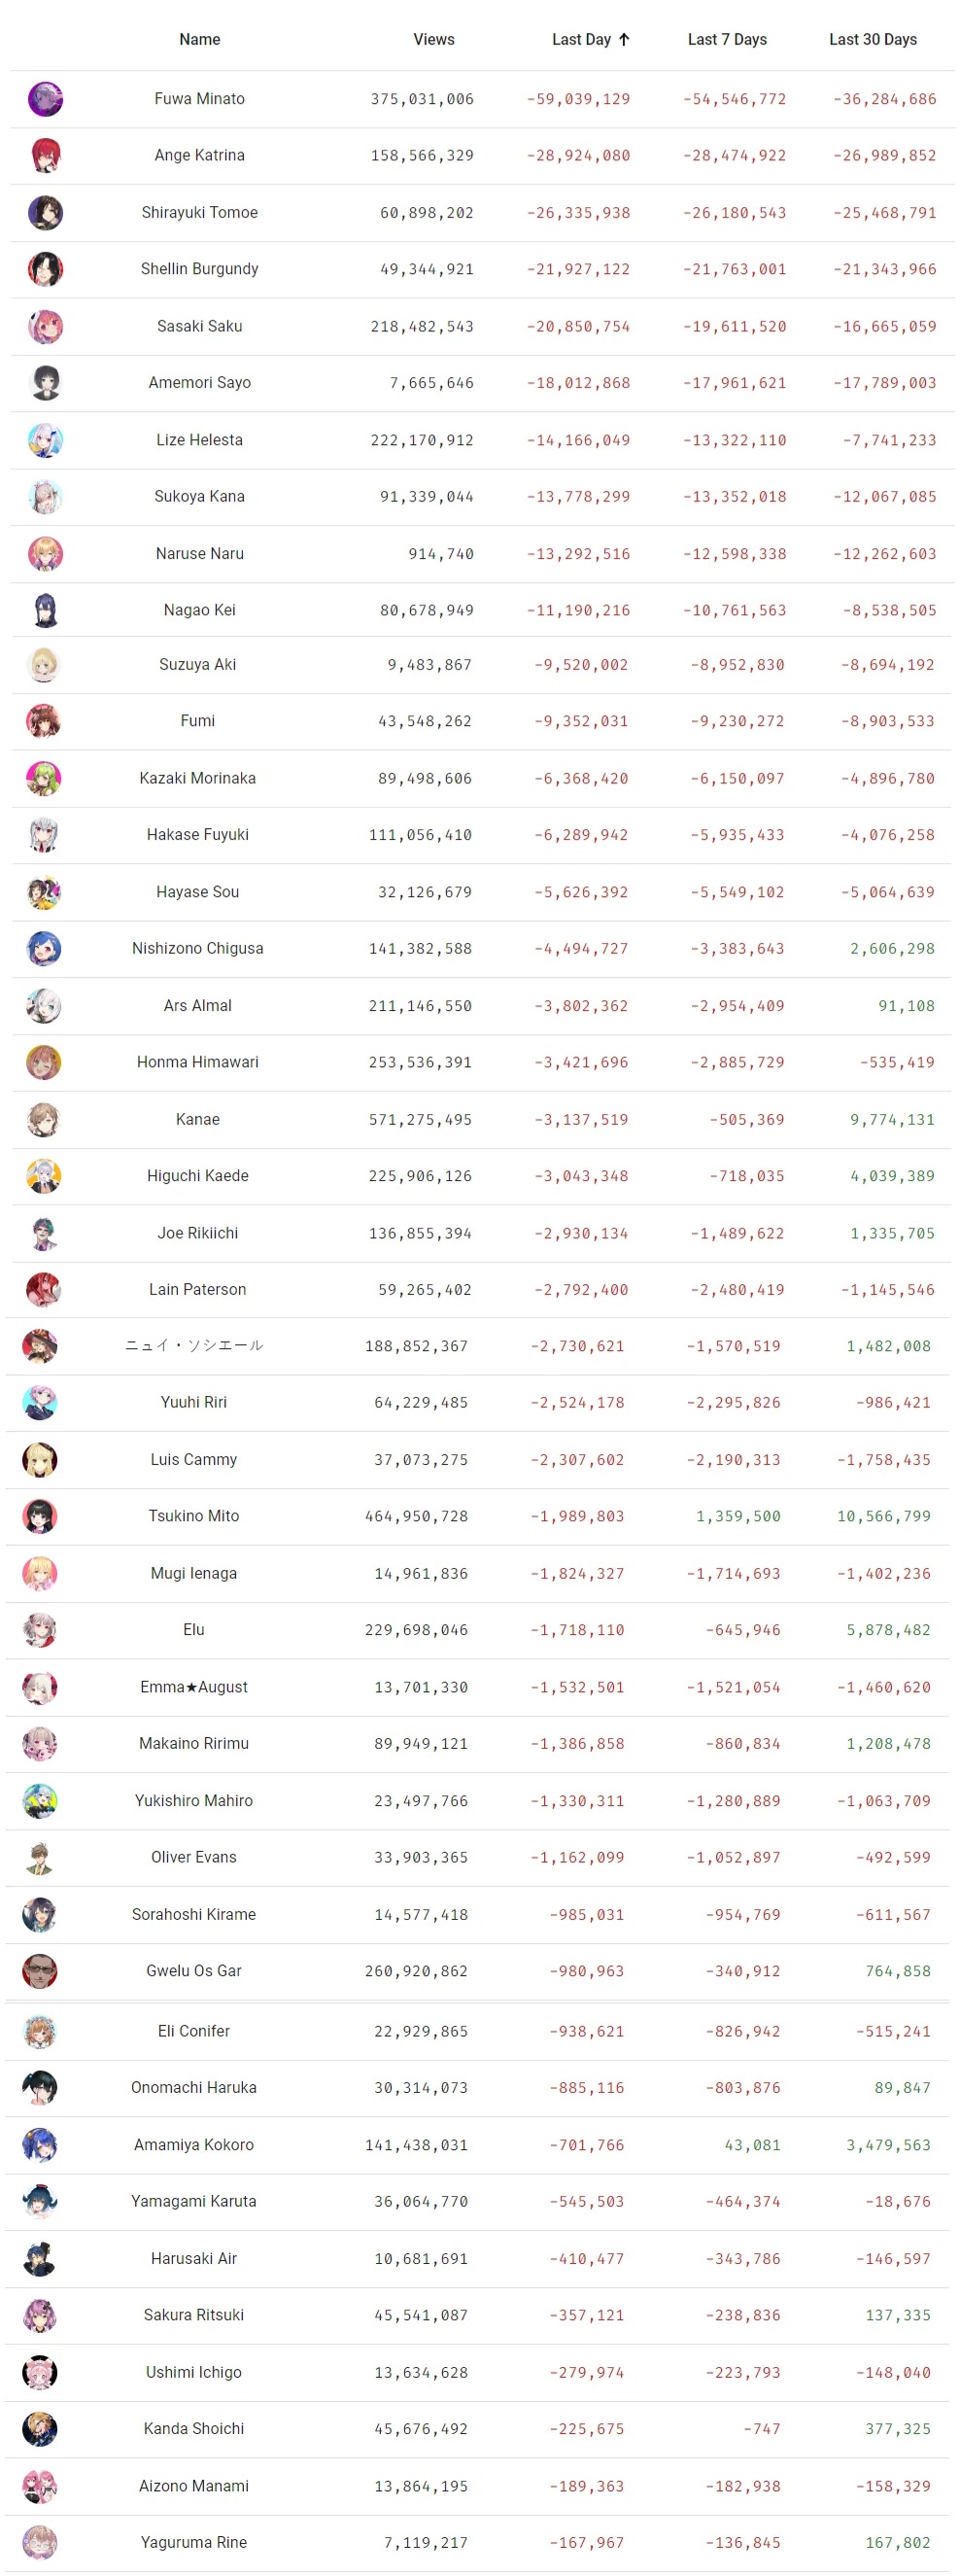Select the Emma★August row name
Screen dimensions: 960x2576
pyautogui.click(x=194, y=1688)
